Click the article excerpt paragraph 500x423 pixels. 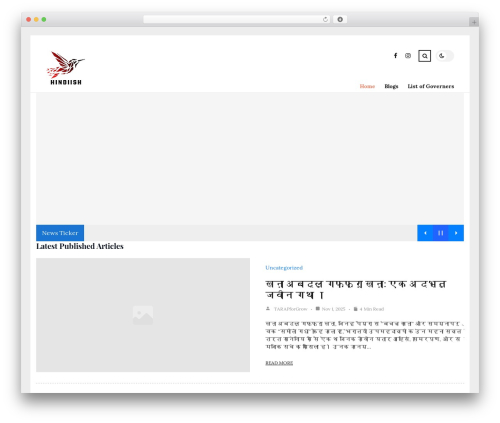365,335
